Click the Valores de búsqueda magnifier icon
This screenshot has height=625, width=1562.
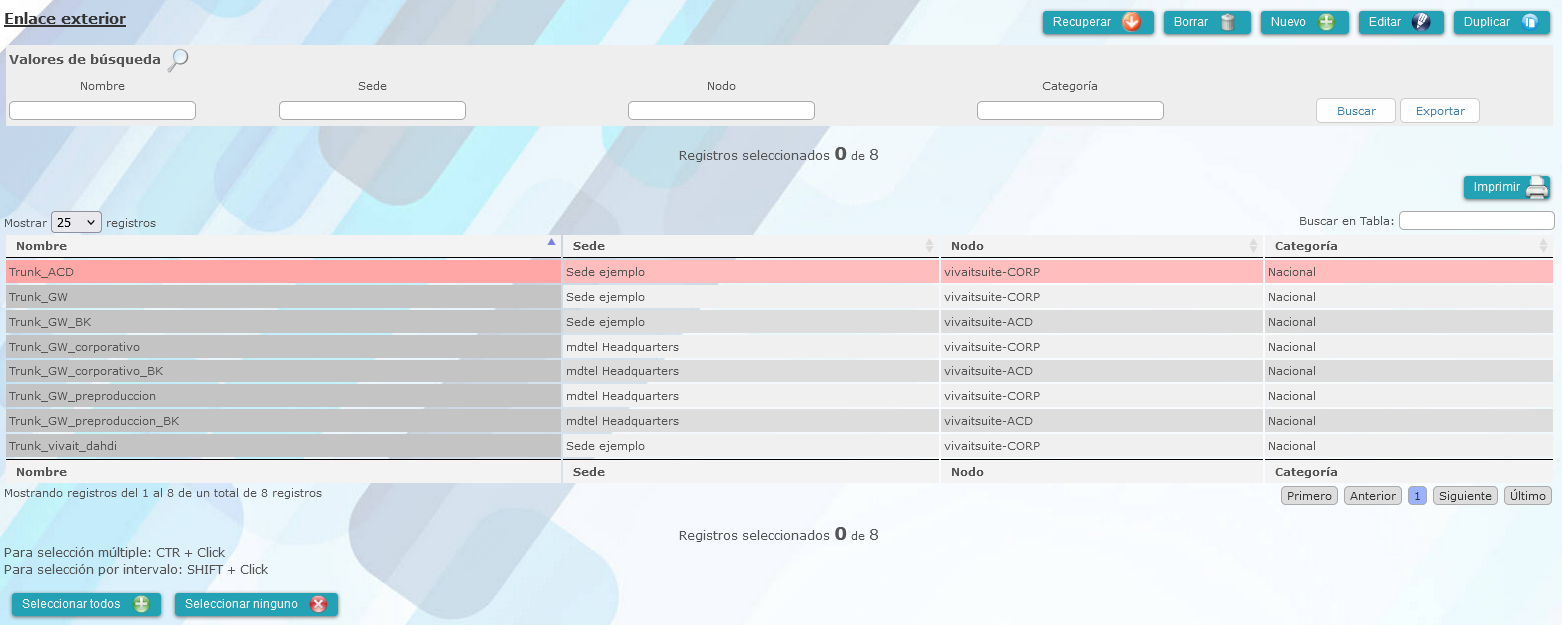178,60
